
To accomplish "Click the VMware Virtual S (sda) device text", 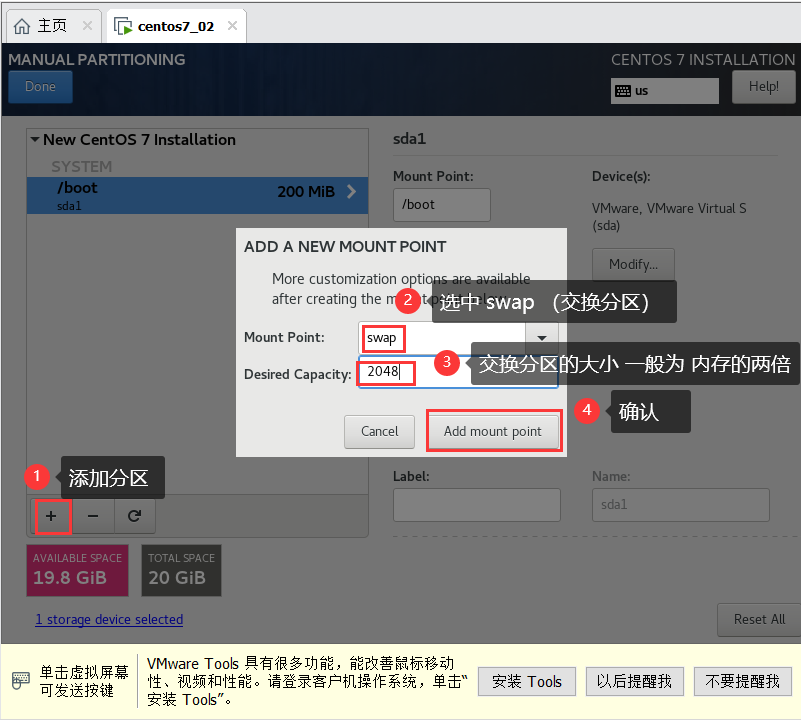I will 669,217.
